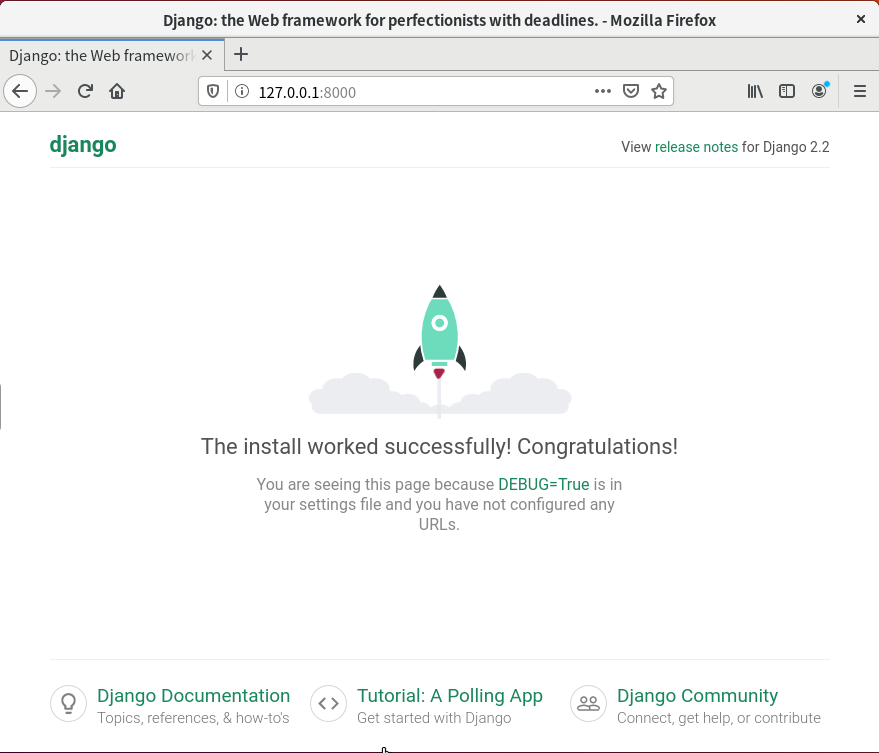The width and height of the screenshot is (879, 753).
Task: Open the Library bookshelf icon
Action: coord(755,91)
